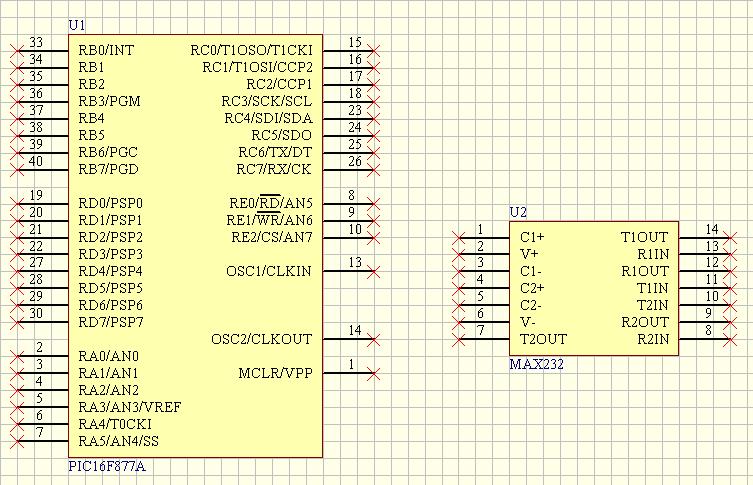Viewport: 753px width, 485px height.
Task: Click the RA5/AN4/SS pin label
Action: pos(118,441)
